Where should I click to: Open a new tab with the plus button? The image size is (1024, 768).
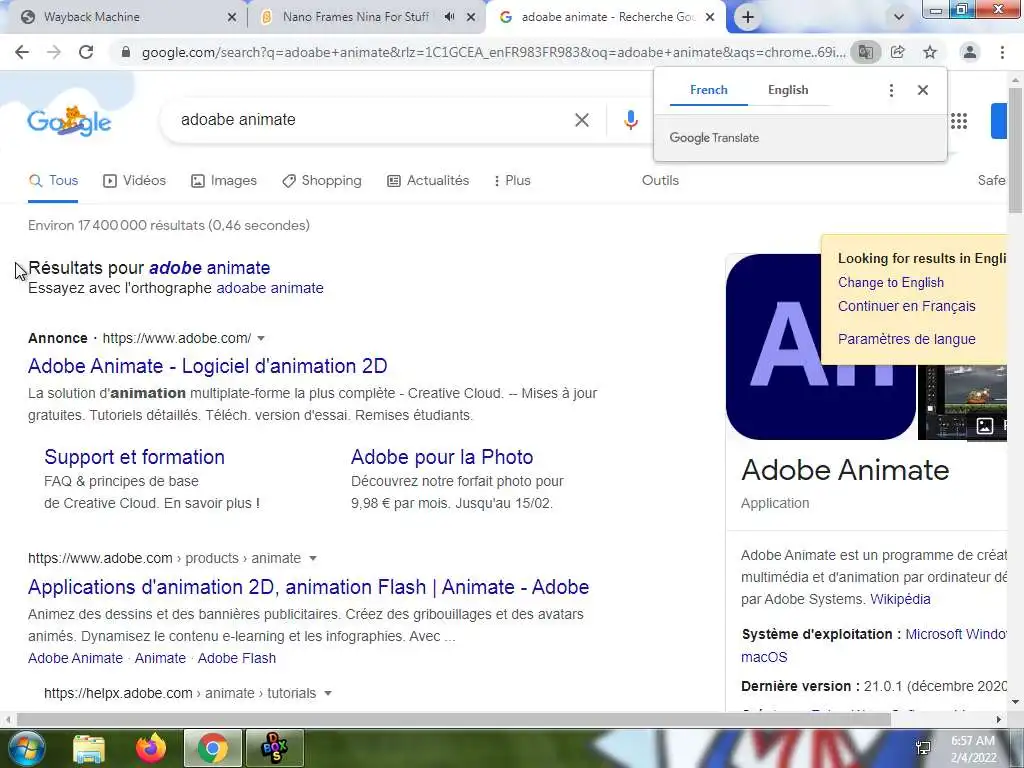pos(748,17)
